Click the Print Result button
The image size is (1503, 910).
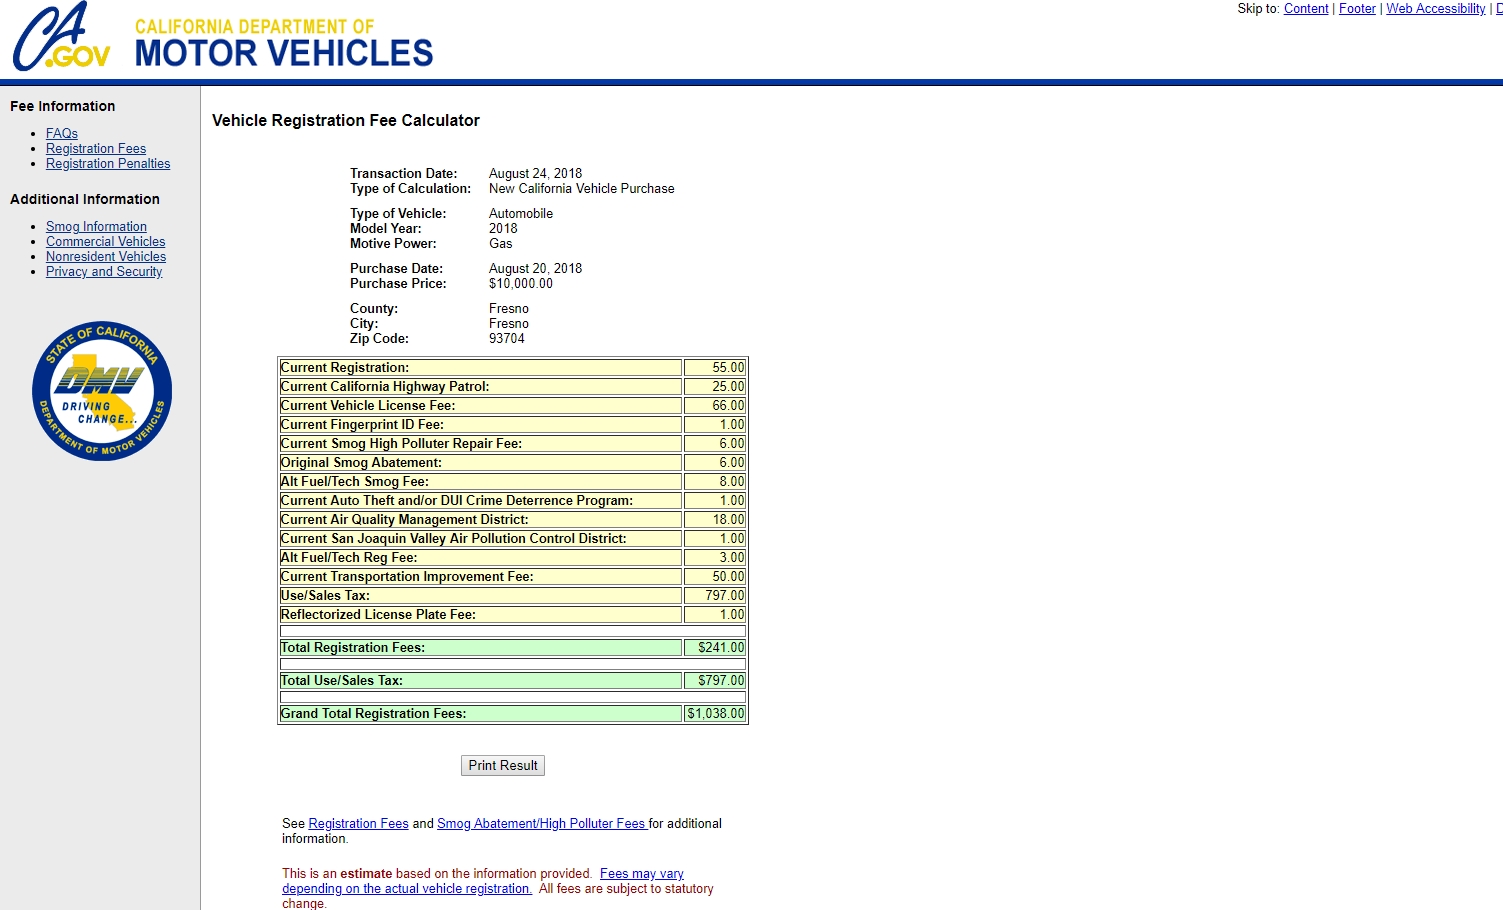(x=503, y=766)
